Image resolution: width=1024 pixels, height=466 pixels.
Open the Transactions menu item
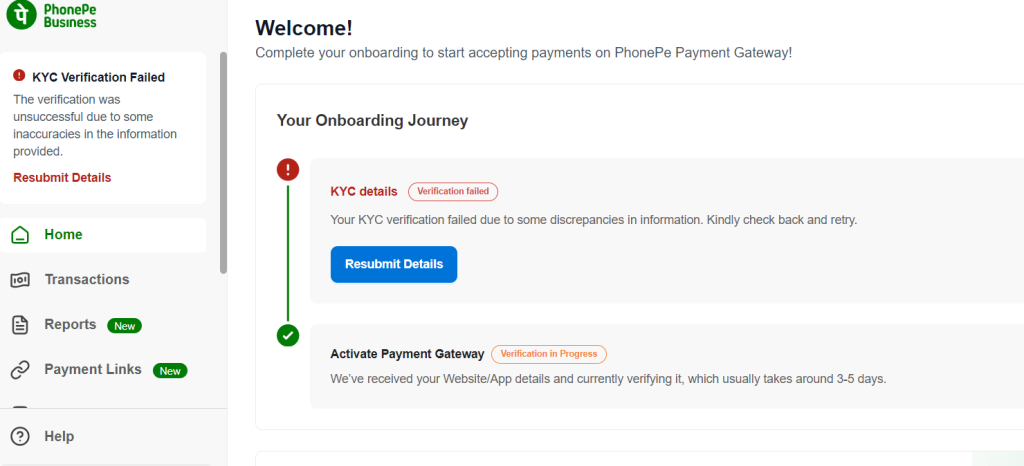coord(87,280)
